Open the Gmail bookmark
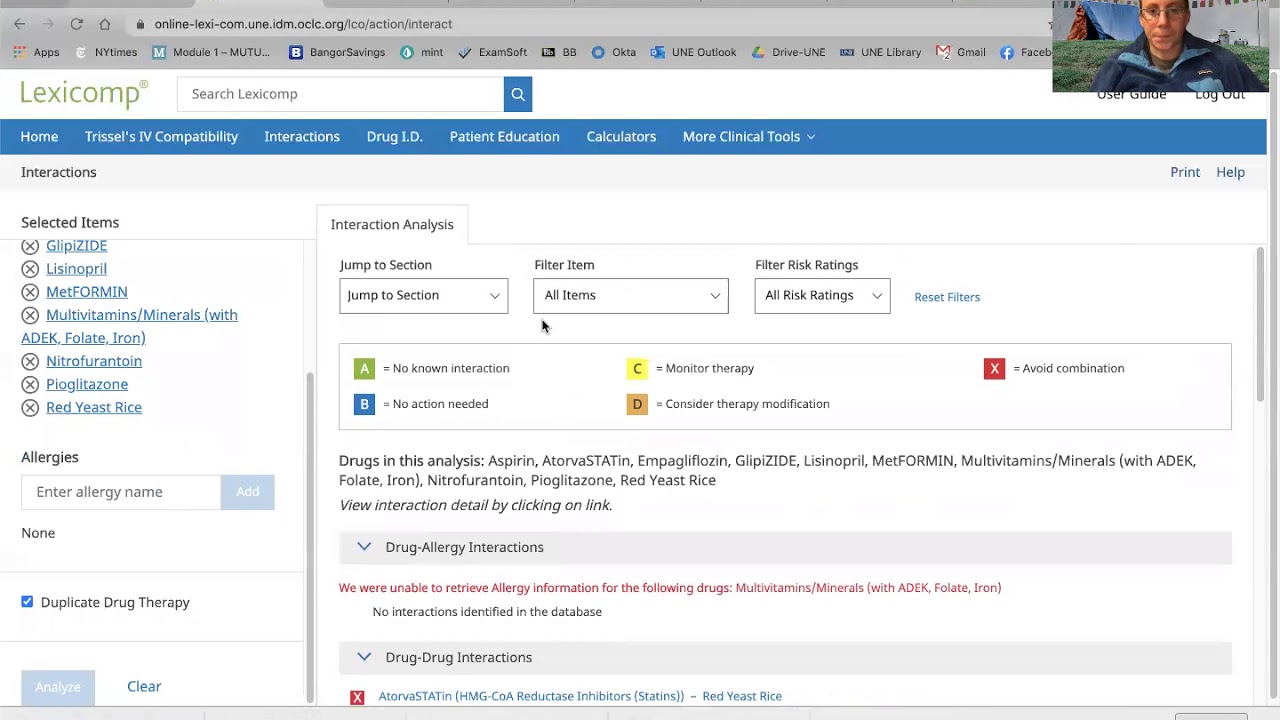Viewport: 1280px width, 720px height. click(x=960, y=52)
